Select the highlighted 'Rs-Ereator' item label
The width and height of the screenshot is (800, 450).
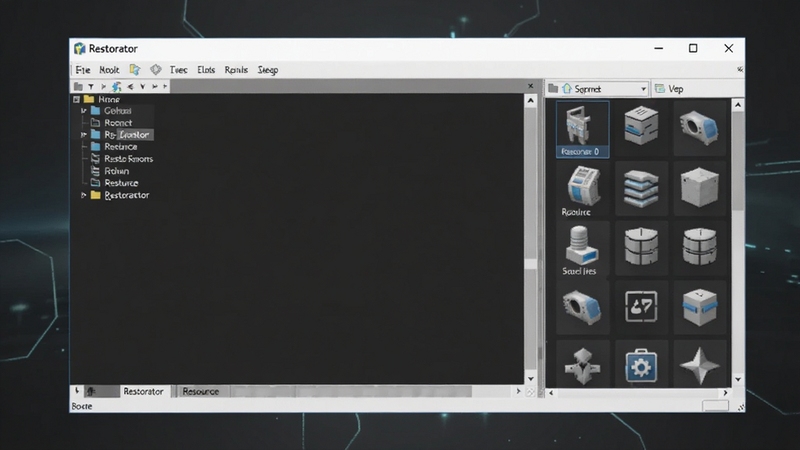click(x=127, y=135)
